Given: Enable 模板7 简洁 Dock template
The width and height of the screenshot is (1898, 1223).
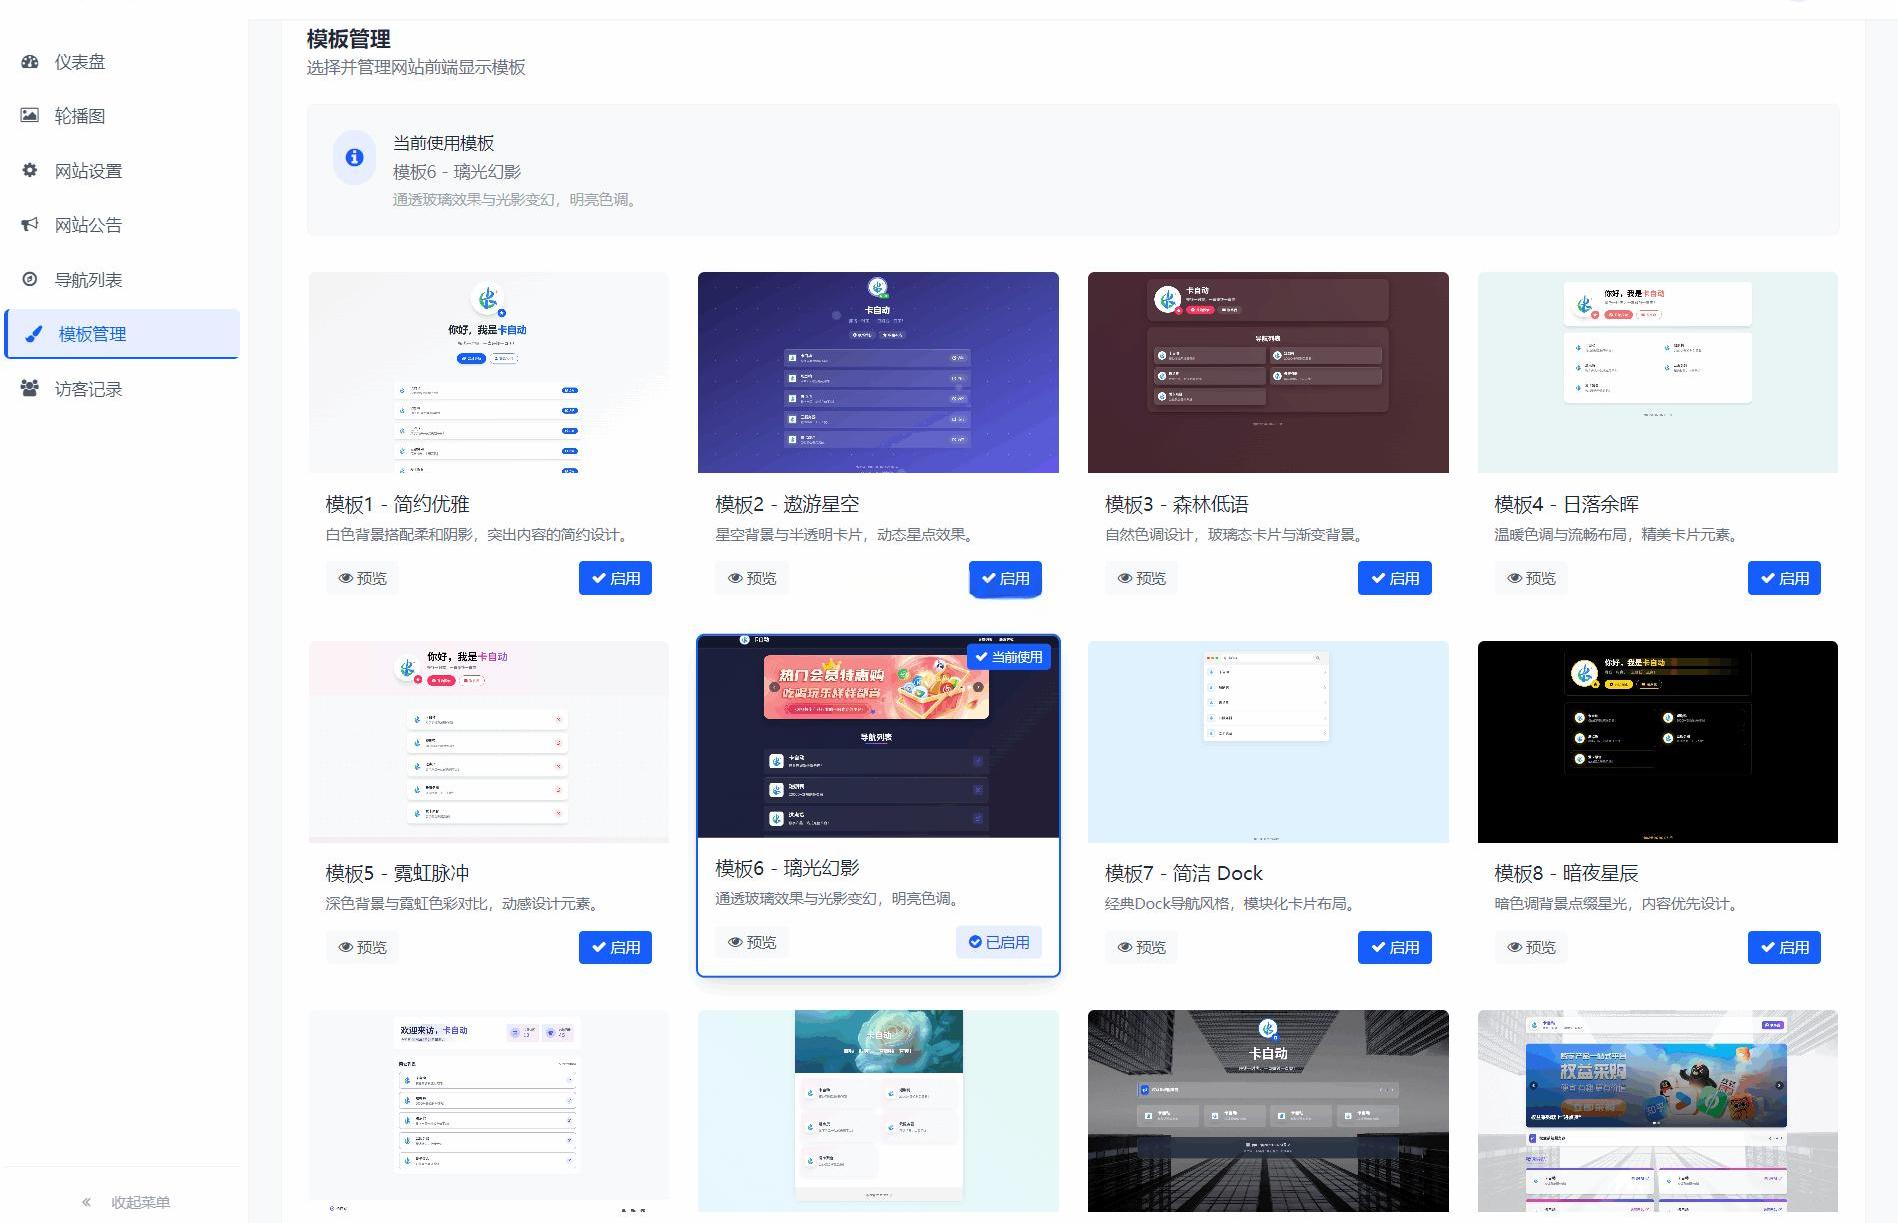Looking at the screenshot, I should point(1394,947).
